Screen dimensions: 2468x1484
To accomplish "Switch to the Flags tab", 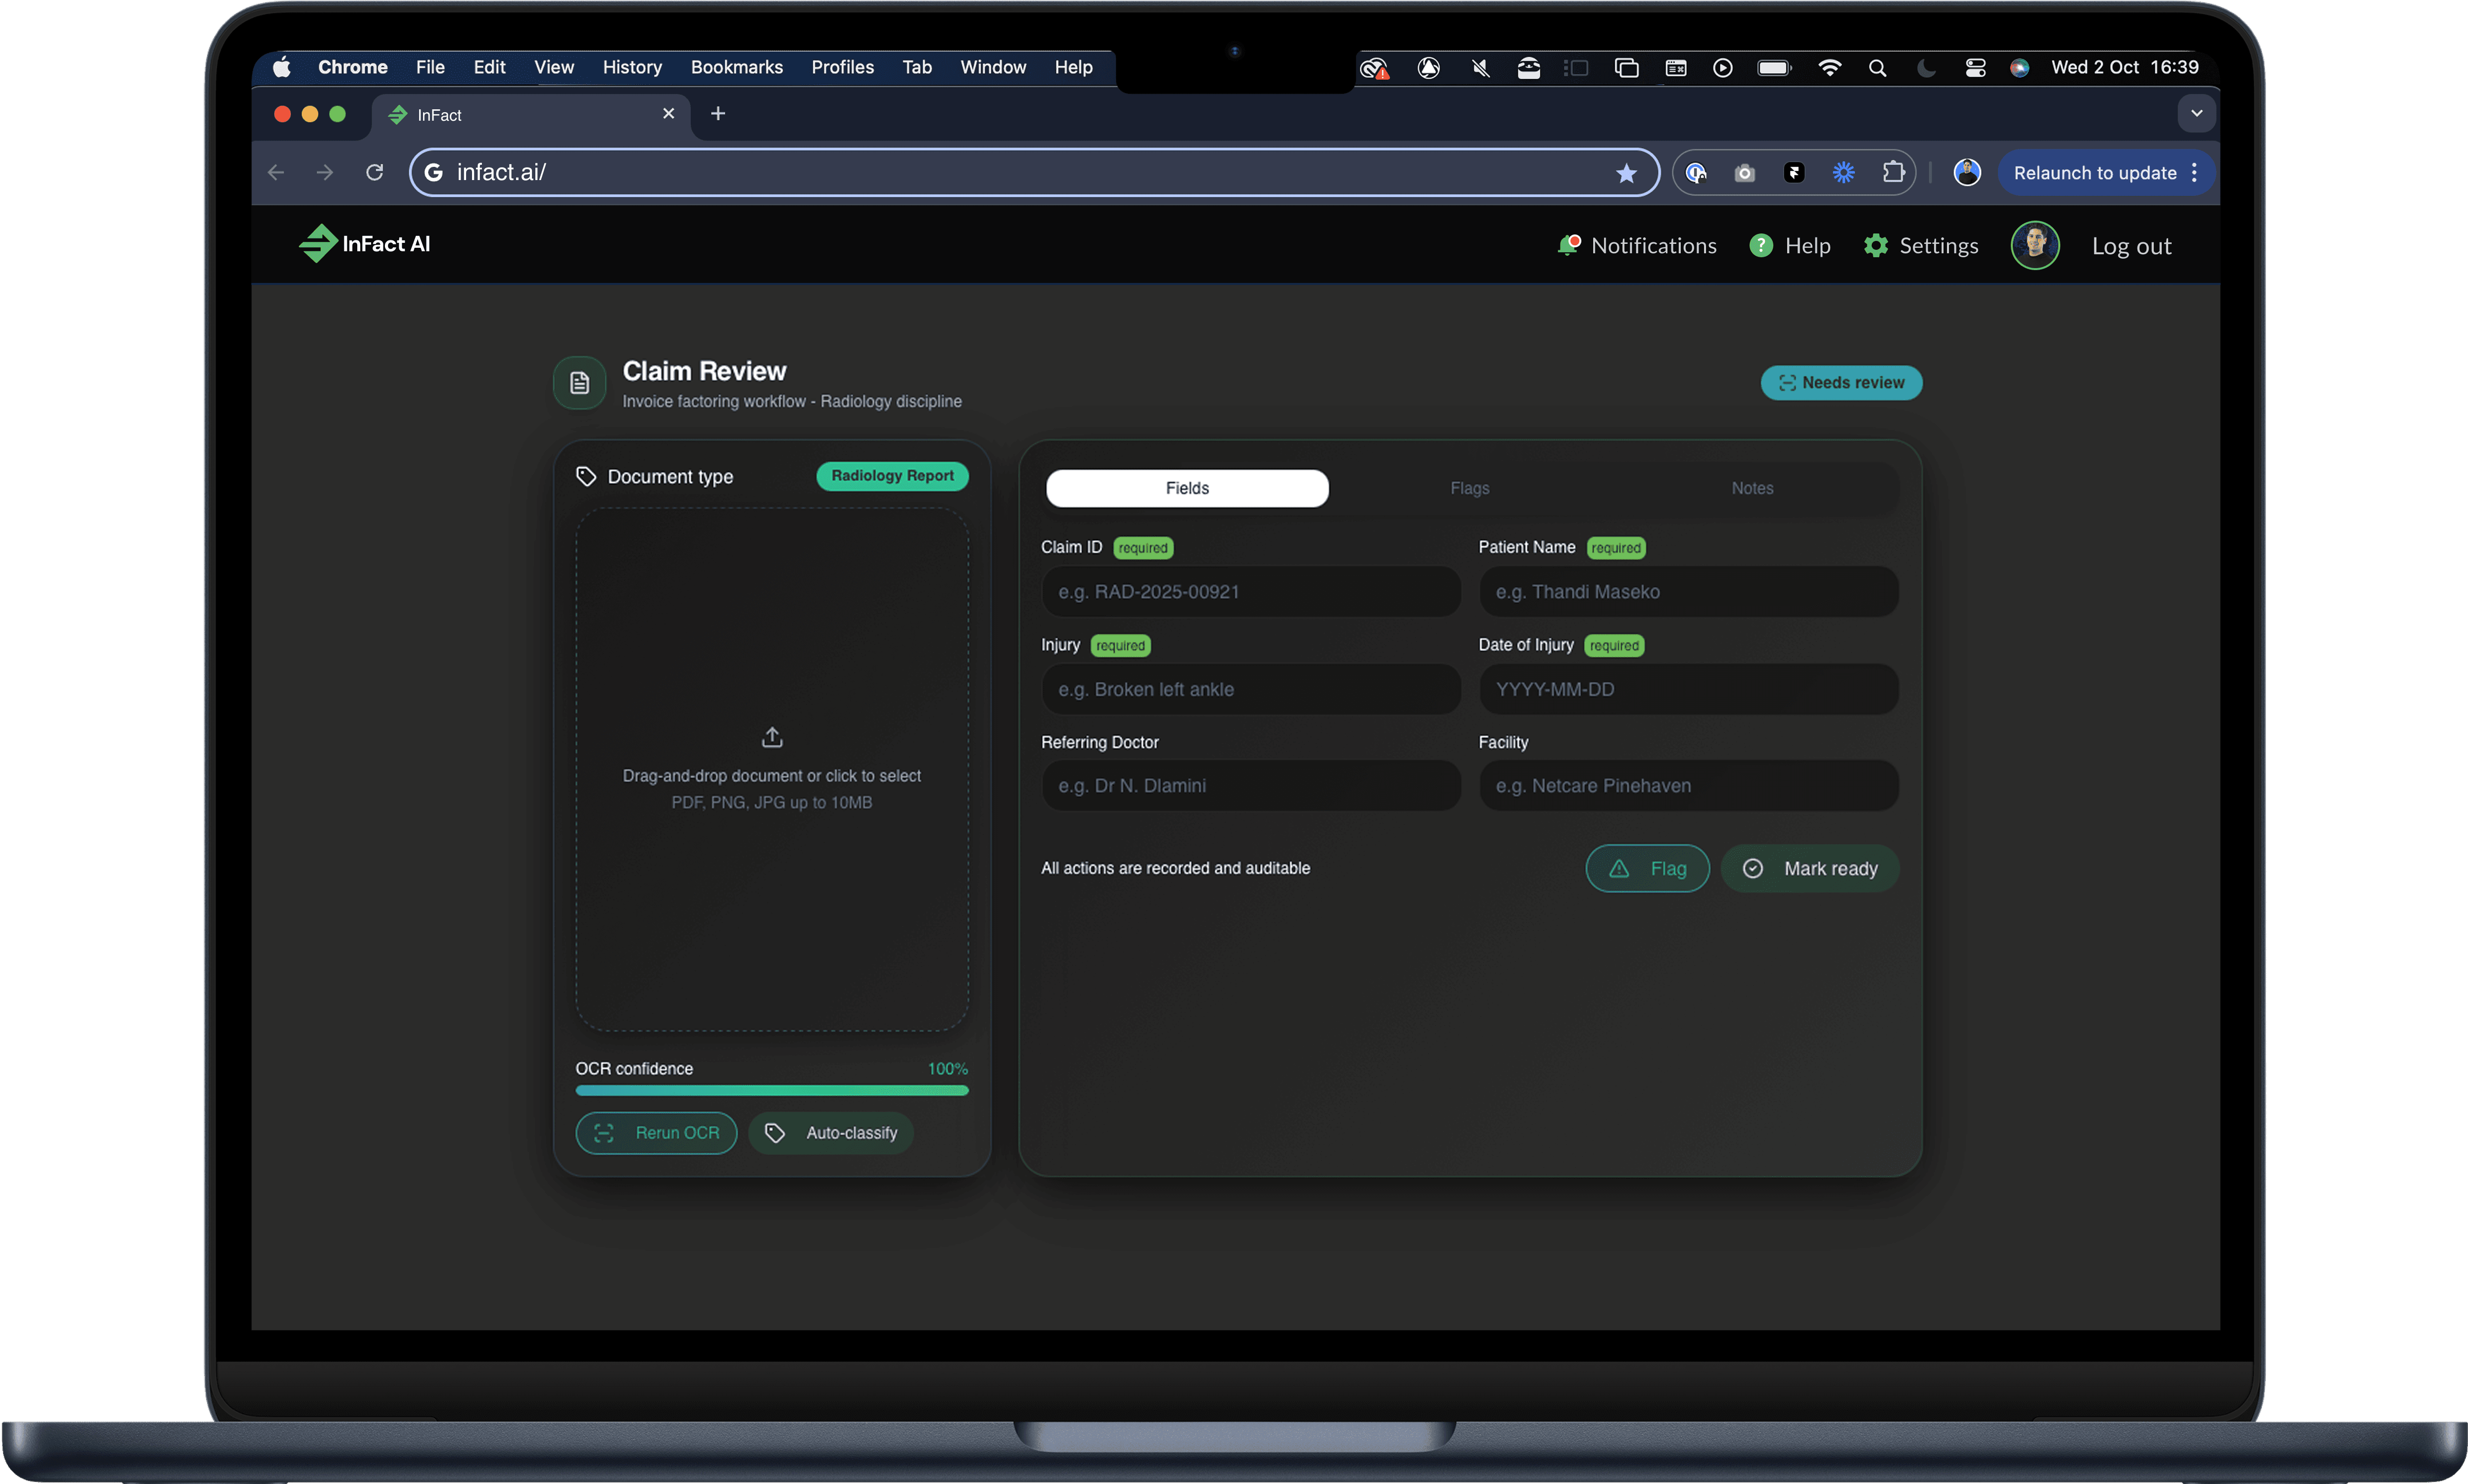I will click(x=1469, y=488).
